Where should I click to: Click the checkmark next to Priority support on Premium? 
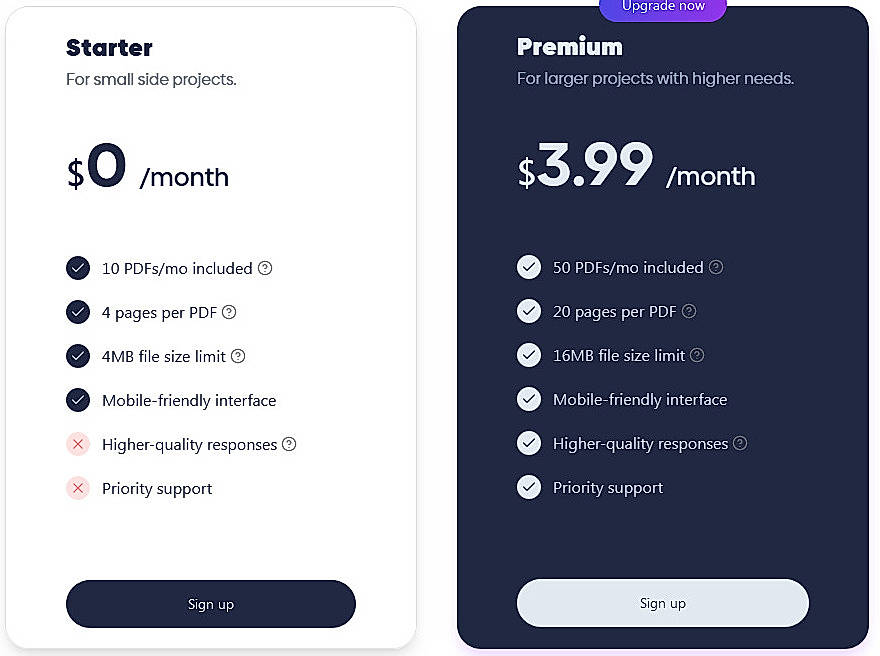[x=529, y=487]
